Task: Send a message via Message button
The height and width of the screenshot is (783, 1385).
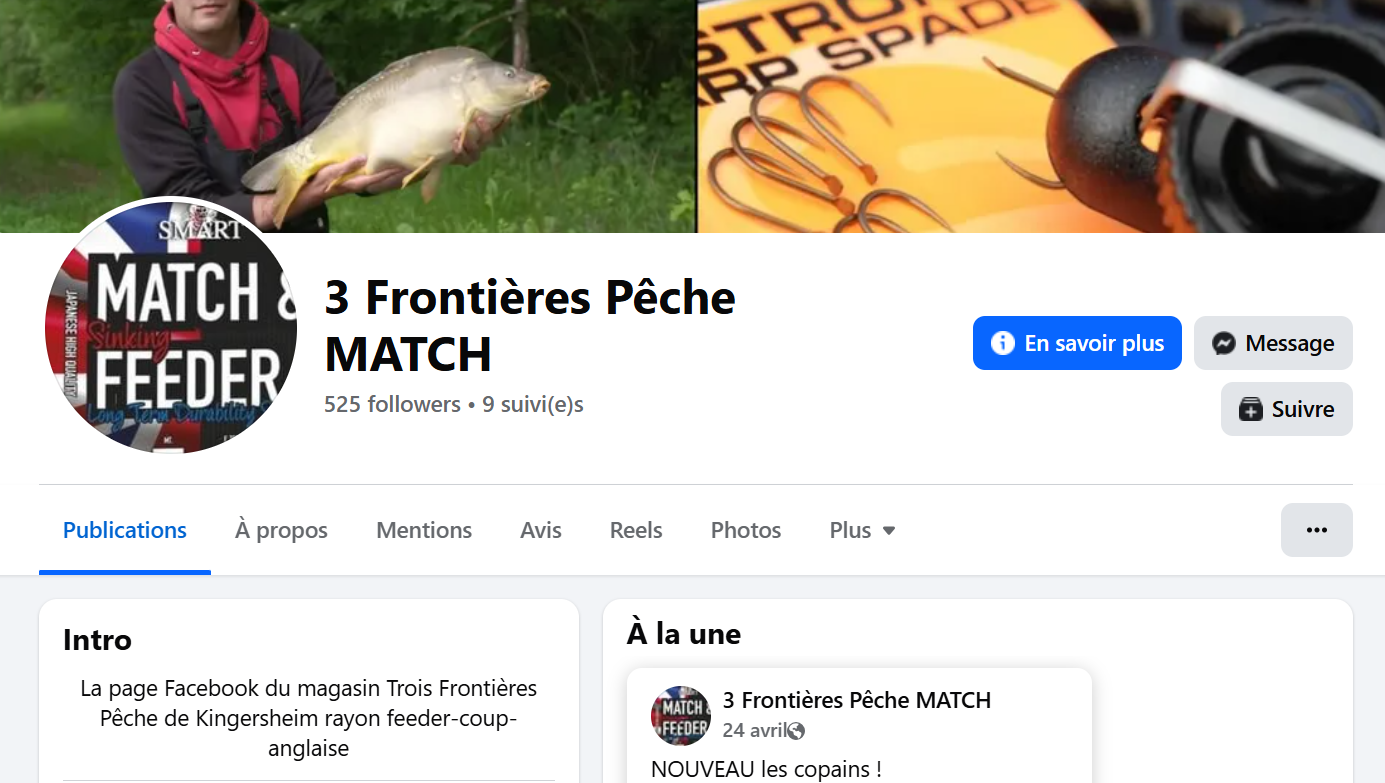Action: tap(1273, 343)
